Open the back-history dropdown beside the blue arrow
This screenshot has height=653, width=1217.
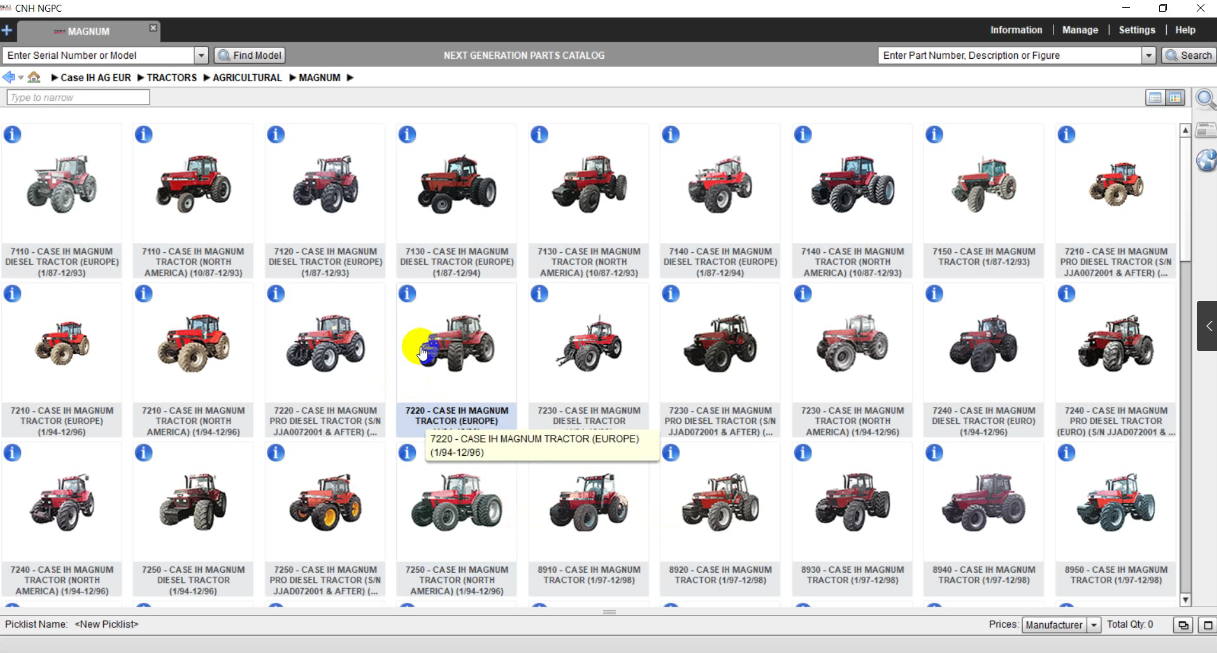point(20,78)
